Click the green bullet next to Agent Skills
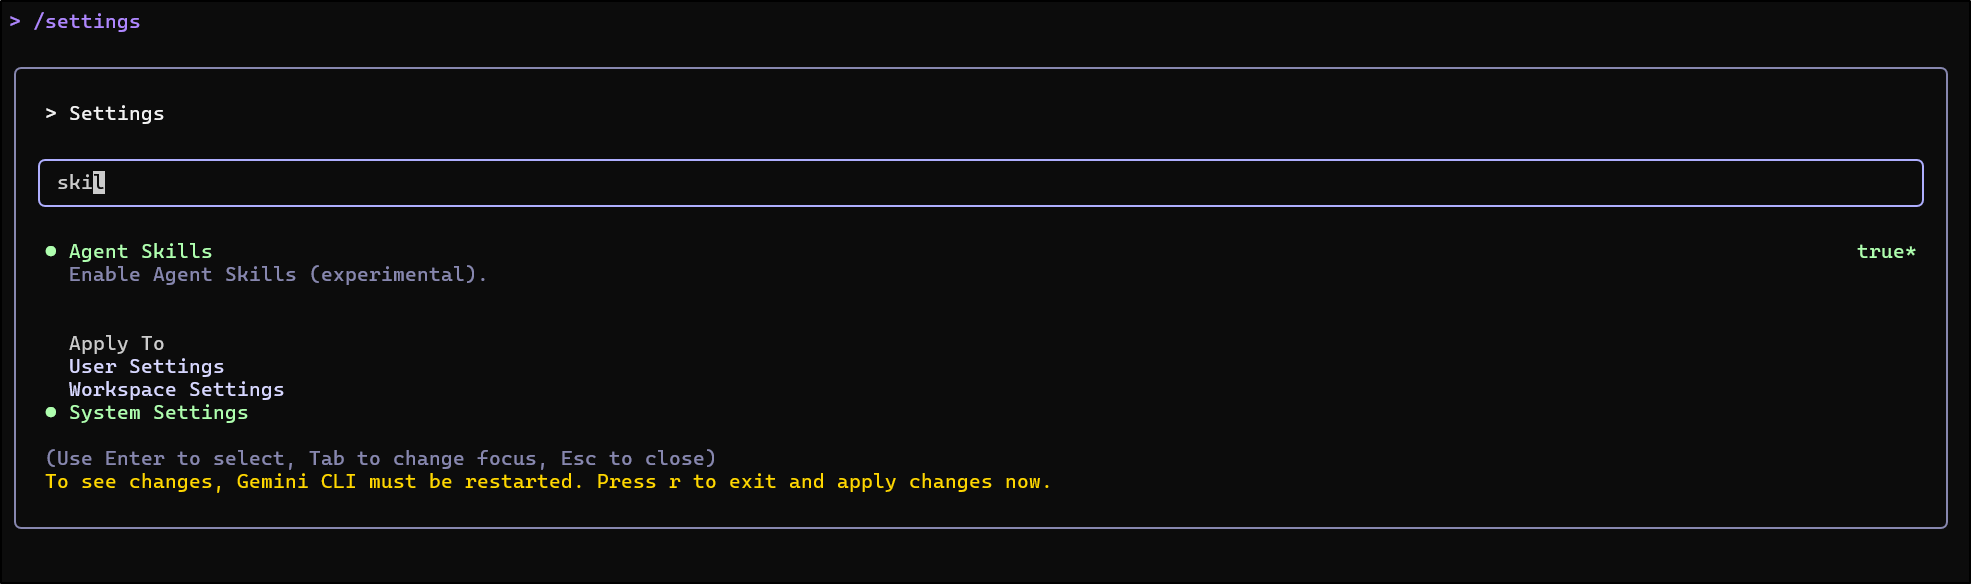 pos(50,251)
